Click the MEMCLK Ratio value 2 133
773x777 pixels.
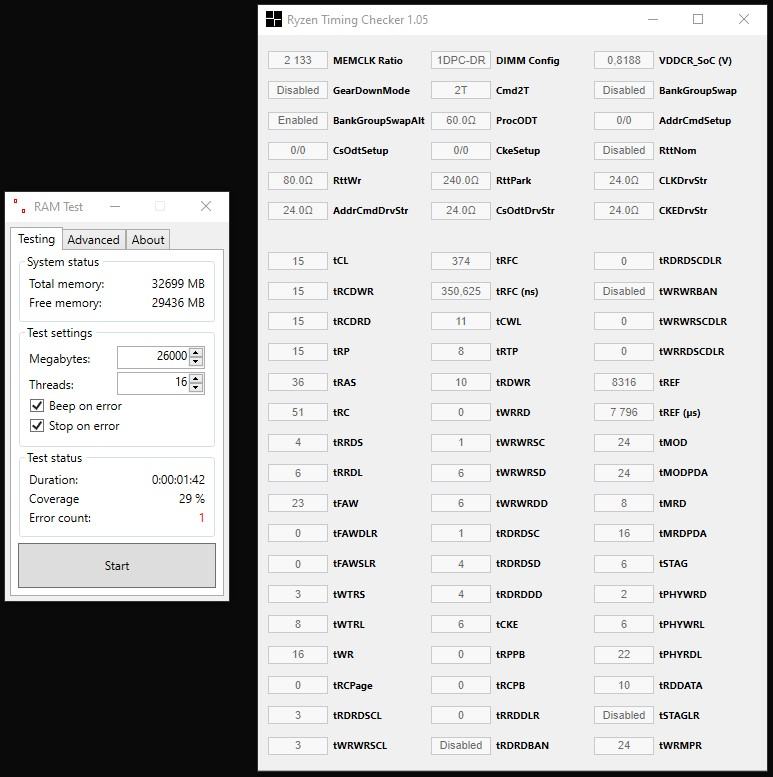(x=298, y=60)
